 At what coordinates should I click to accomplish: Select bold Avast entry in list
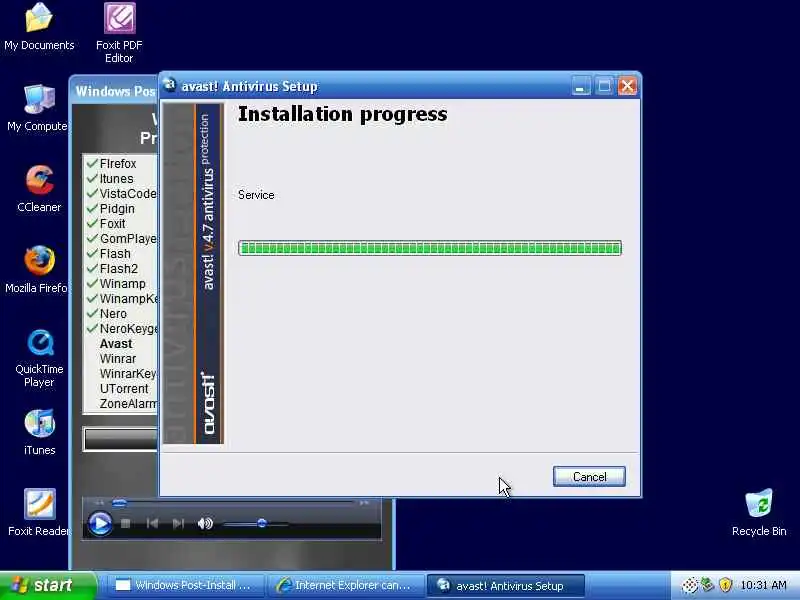click(x=116, y=343)
